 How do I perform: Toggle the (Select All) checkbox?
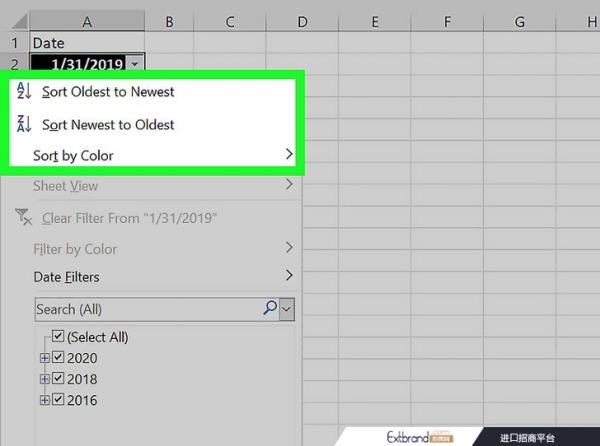pyautogui.click(x=58, y=337)
